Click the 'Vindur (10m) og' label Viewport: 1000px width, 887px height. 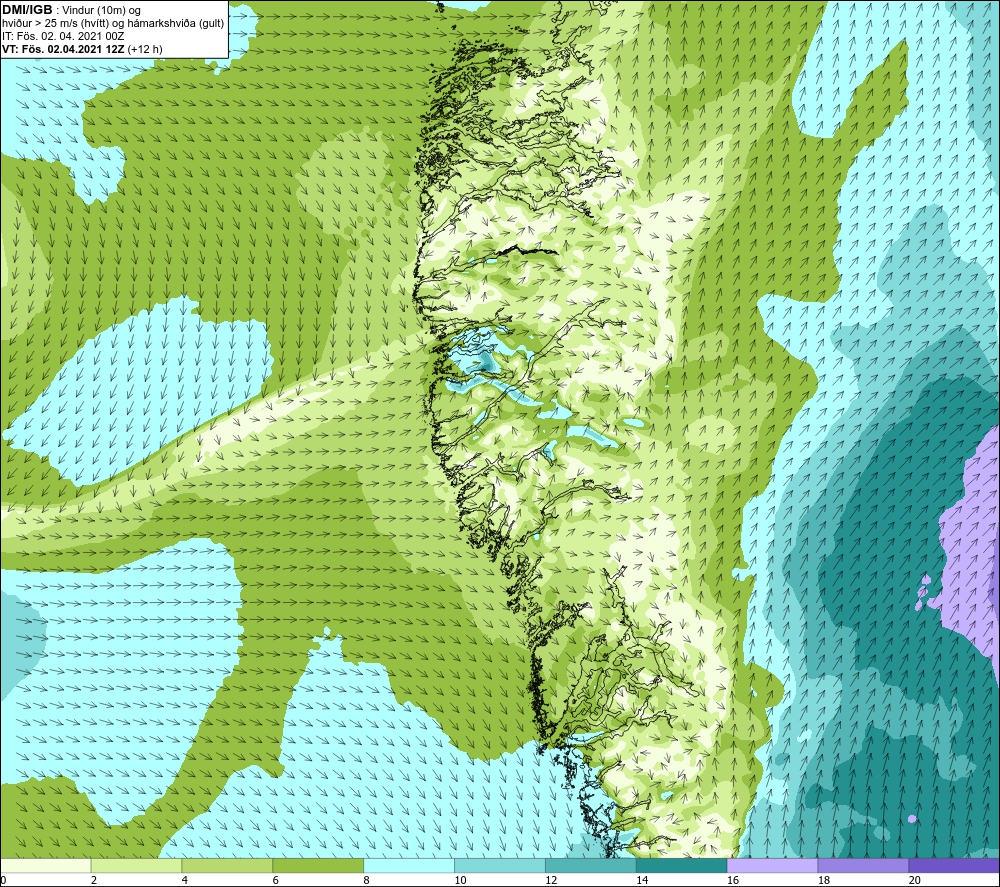click(101, 10)
